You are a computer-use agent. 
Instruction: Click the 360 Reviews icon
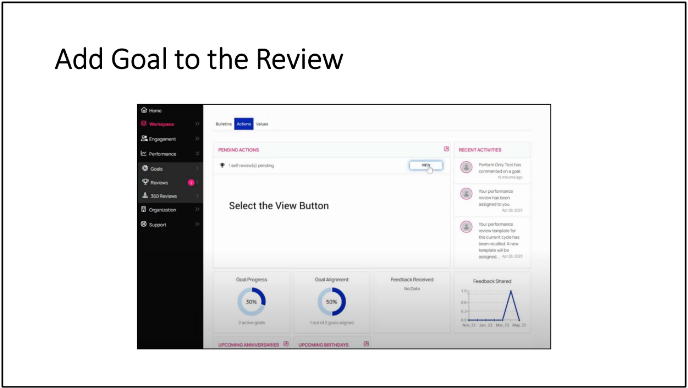pyautogui.click(x=145, y=195)
